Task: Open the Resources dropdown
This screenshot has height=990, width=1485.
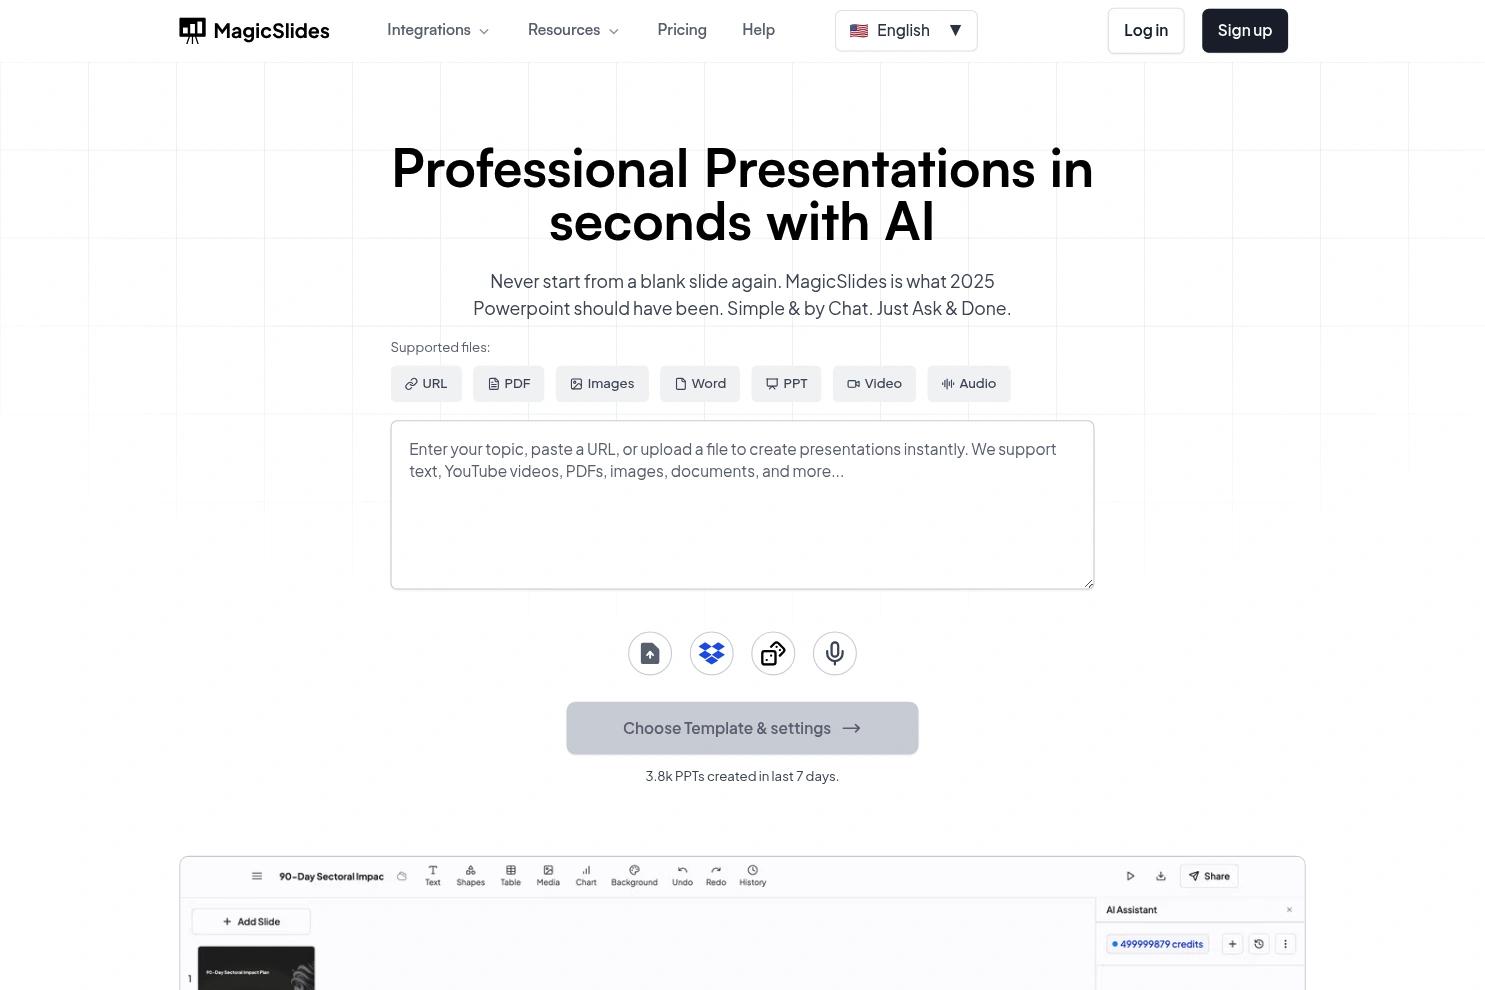Action: [573, 30]
